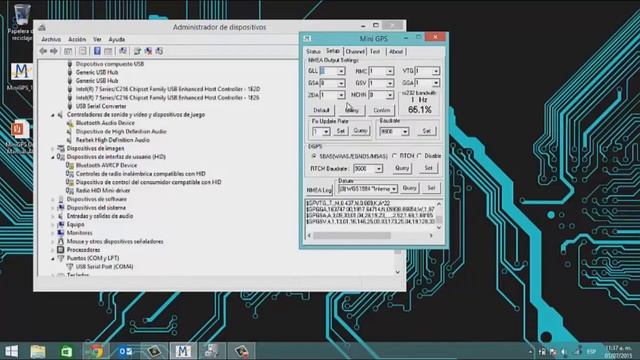Open the GSV output dropdown
Viewport: 640px width, 360px height.
coord(390,83)
